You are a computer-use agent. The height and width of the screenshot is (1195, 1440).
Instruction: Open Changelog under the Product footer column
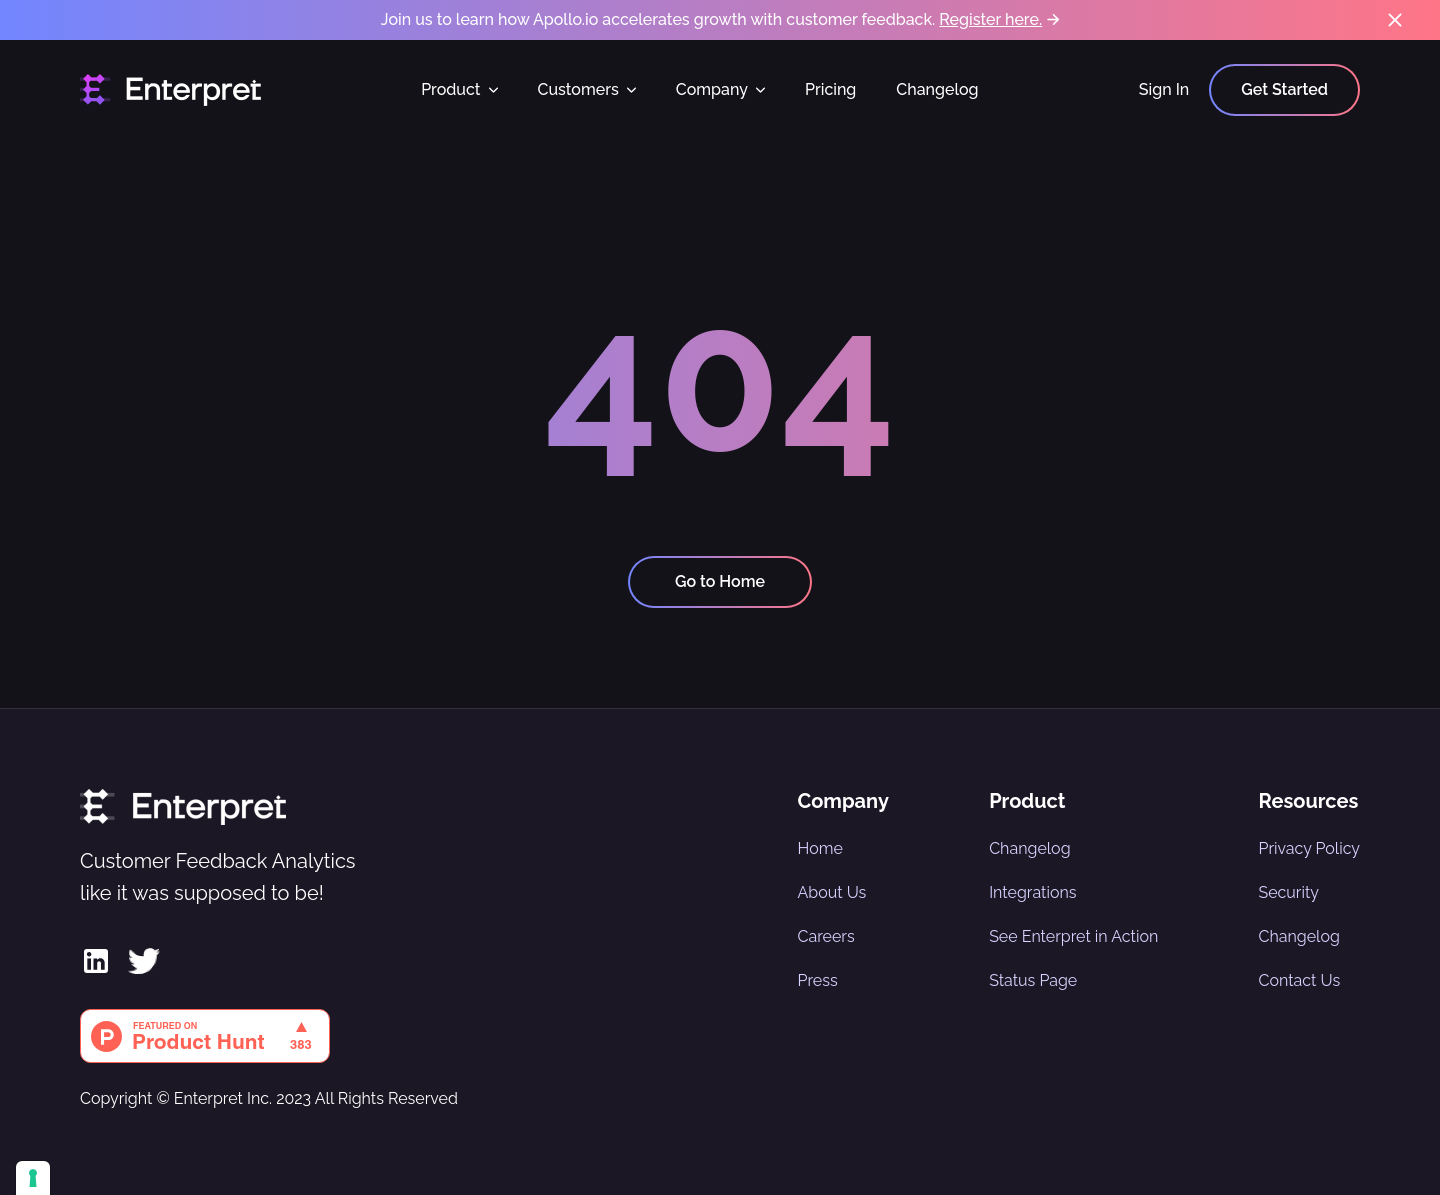(1029, 848)
